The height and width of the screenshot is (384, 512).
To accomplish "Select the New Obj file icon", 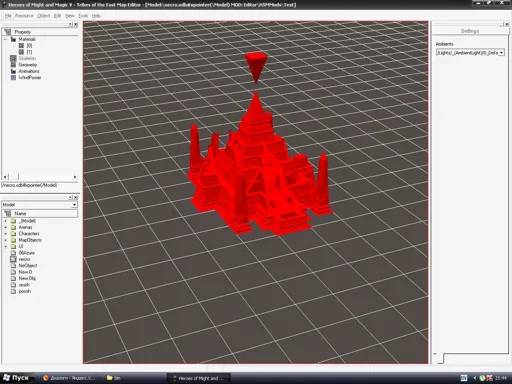I will click(x=13, y=278).
